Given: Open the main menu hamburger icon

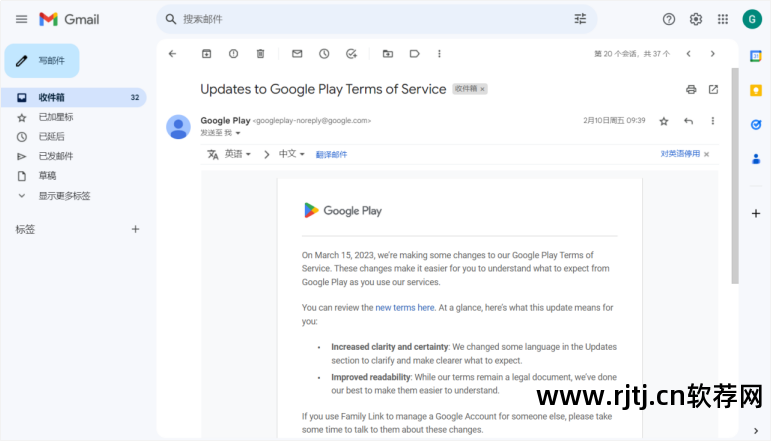Looking at the screenshot, I should 21,19.
